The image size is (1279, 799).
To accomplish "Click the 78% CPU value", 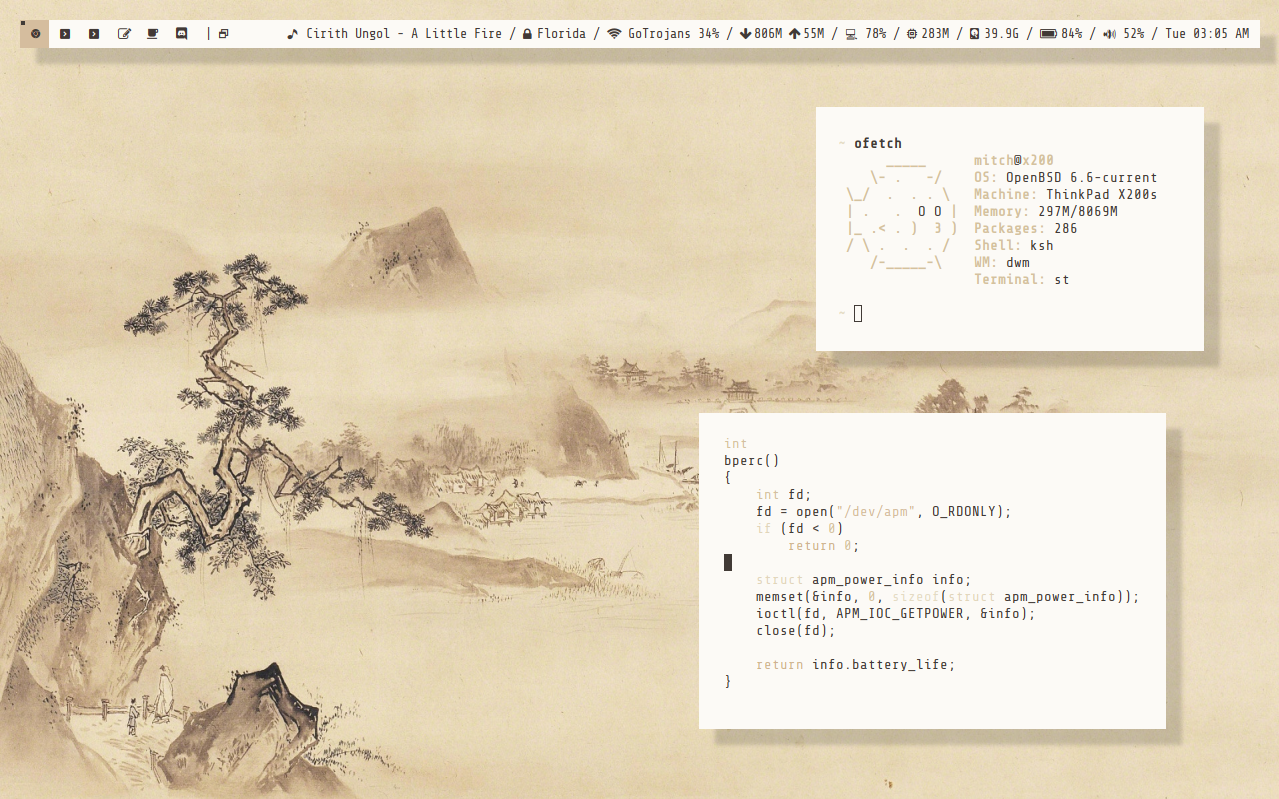I will 876,34.
